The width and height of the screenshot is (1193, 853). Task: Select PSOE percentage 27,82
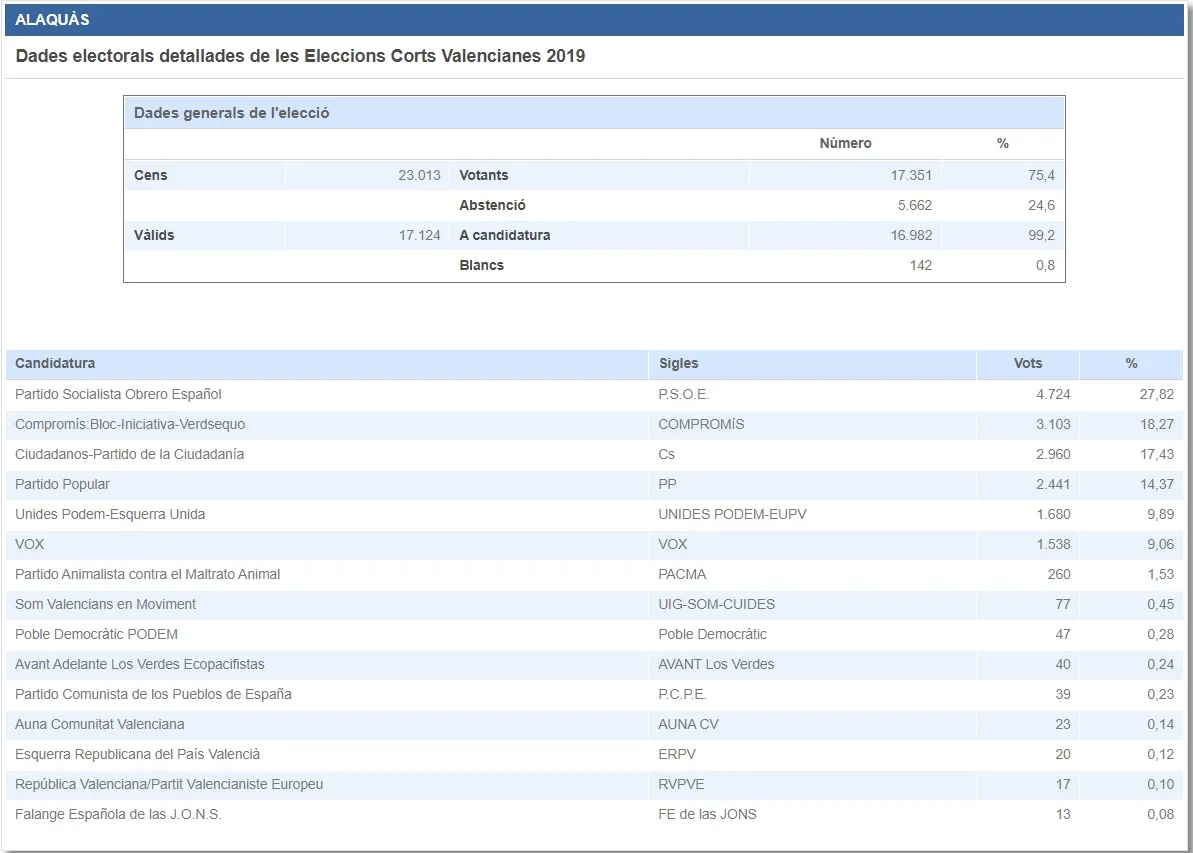click(1156, 394)
